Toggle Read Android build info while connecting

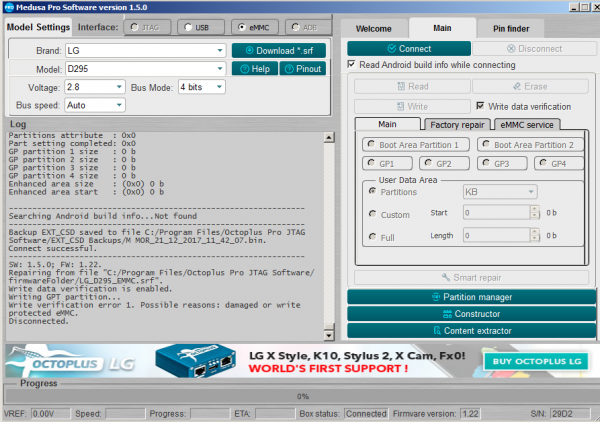click(352, 65)
